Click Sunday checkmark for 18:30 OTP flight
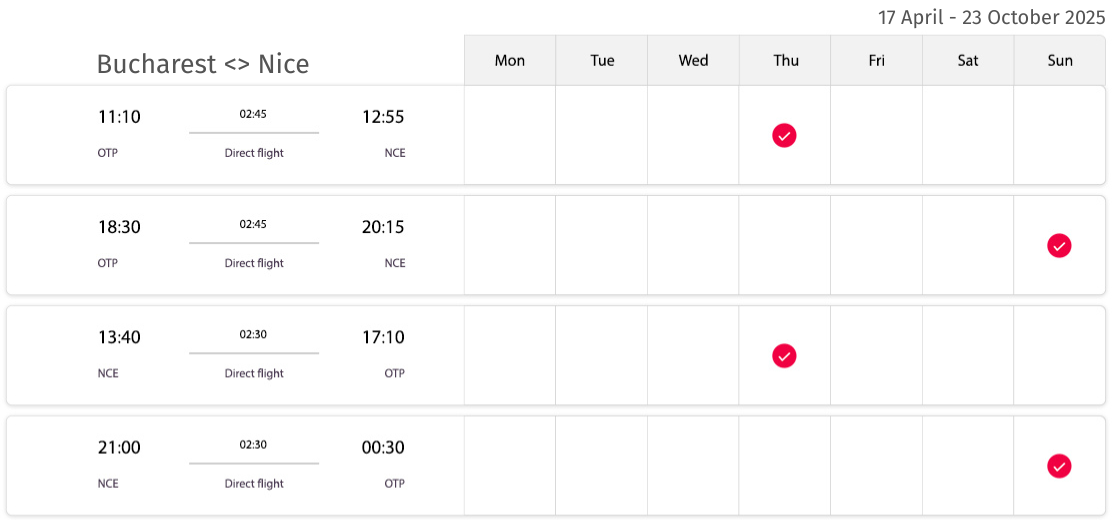The width and height of the screenshot is (1112, 520). pyautogui.click(x=1059, y=245)
